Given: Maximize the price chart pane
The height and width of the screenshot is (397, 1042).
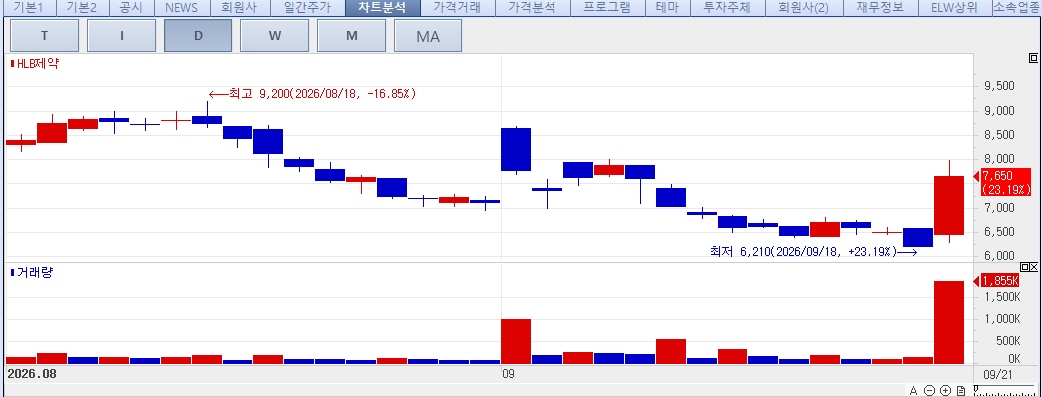Looking at the screenshot, I should click(1033, 59).
